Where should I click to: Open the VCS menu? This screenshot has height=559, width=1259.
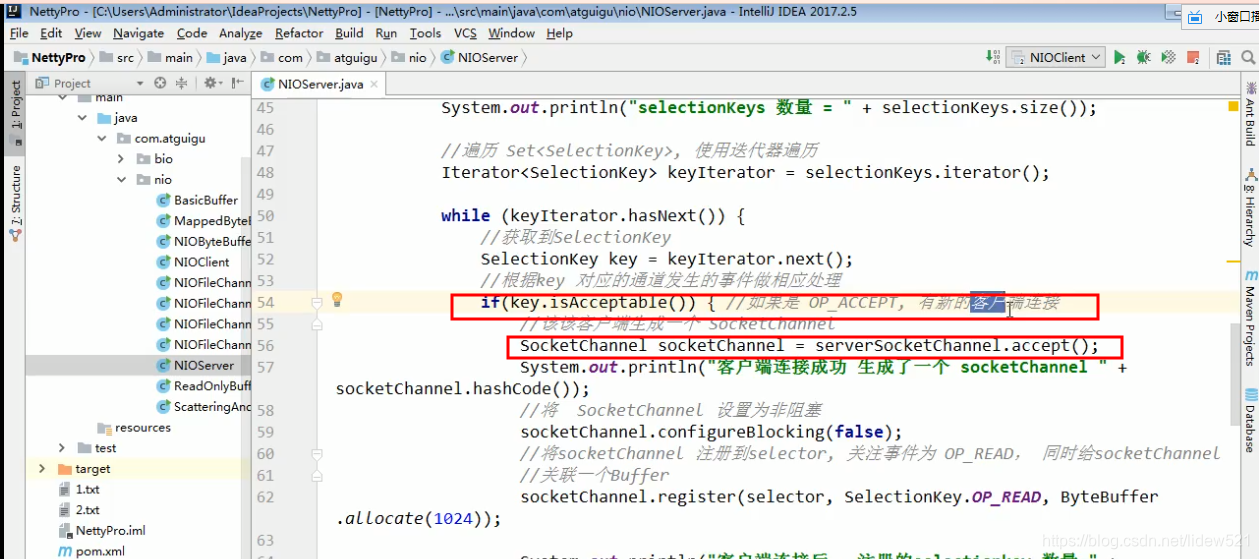click(x=465, y=33)
